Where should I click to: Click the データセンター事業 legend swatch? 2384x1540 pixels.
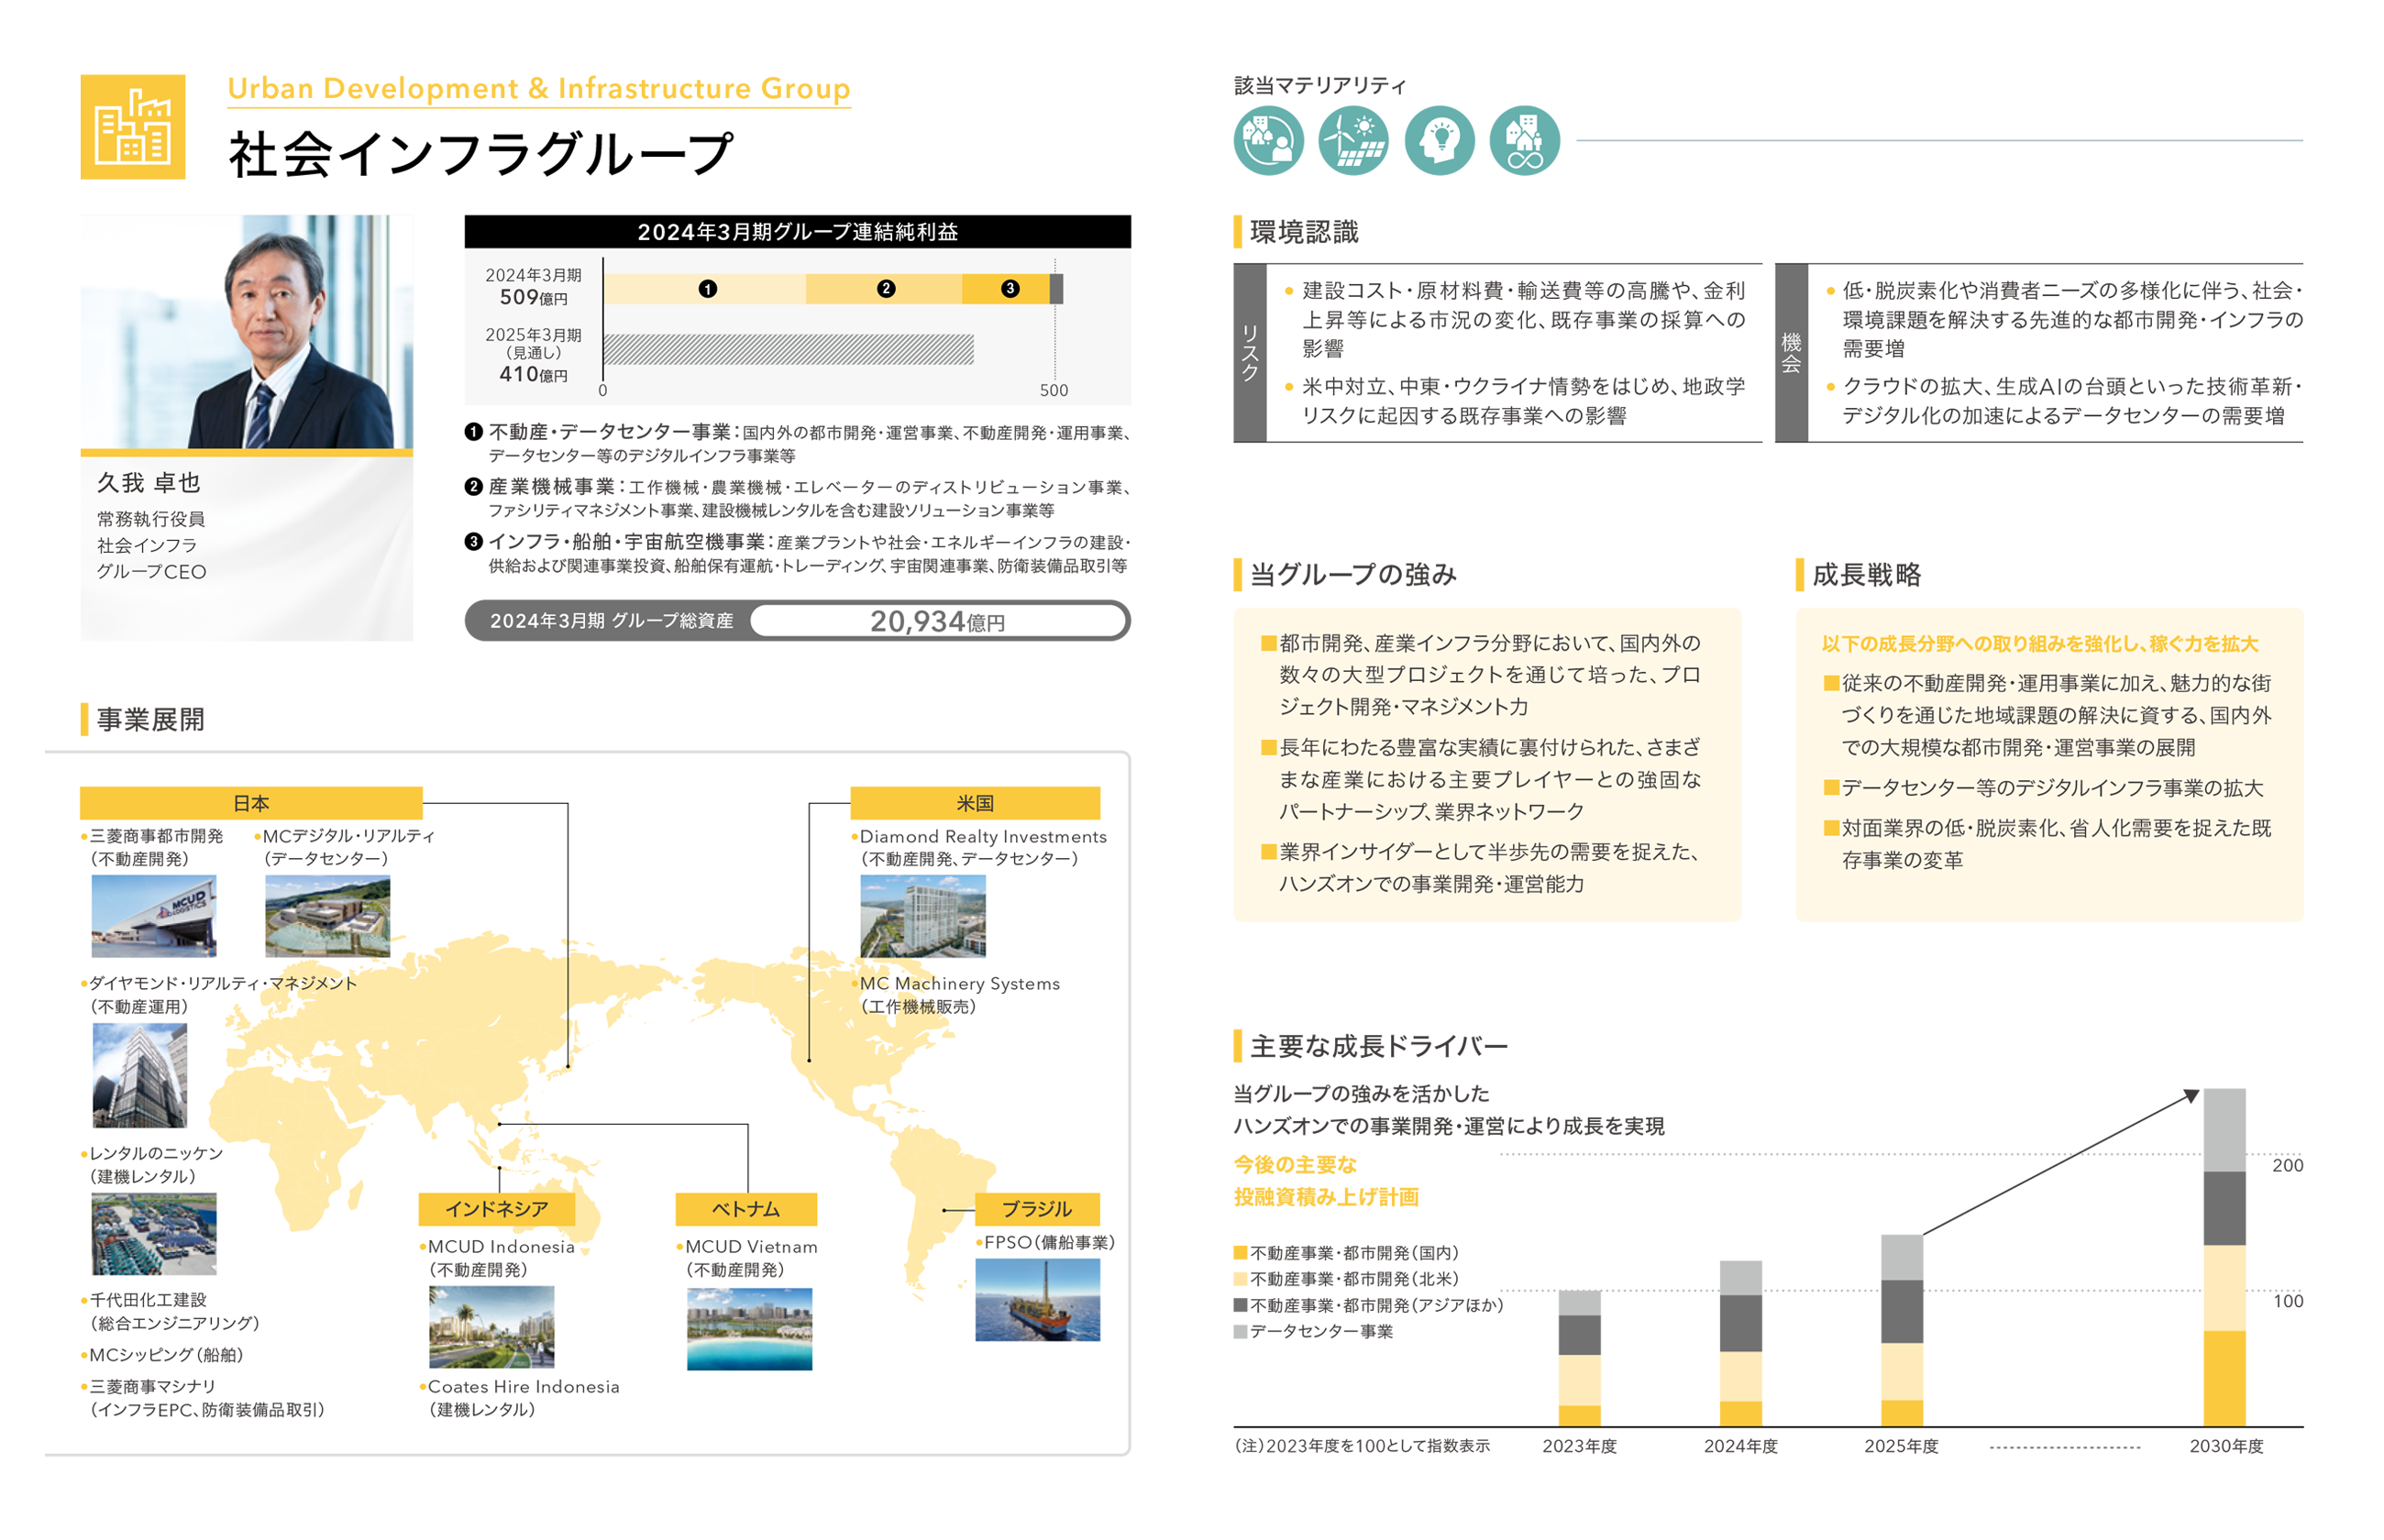1240,1331
